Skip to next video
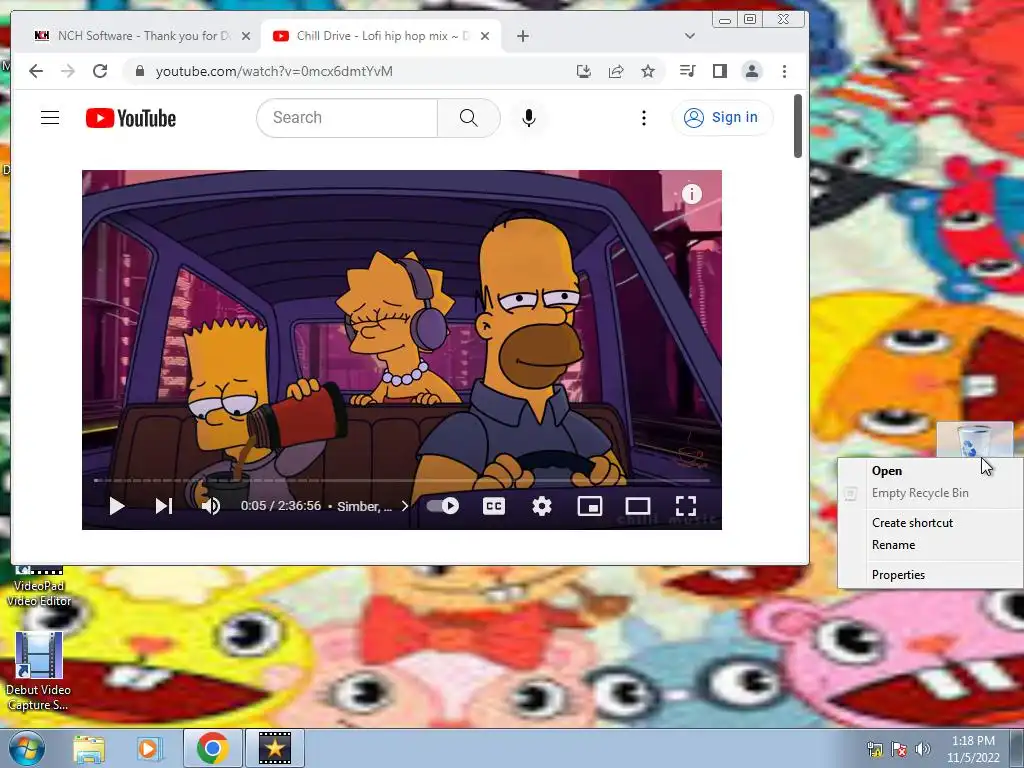This screenshot has width=1024, height=768. [164, 506]
